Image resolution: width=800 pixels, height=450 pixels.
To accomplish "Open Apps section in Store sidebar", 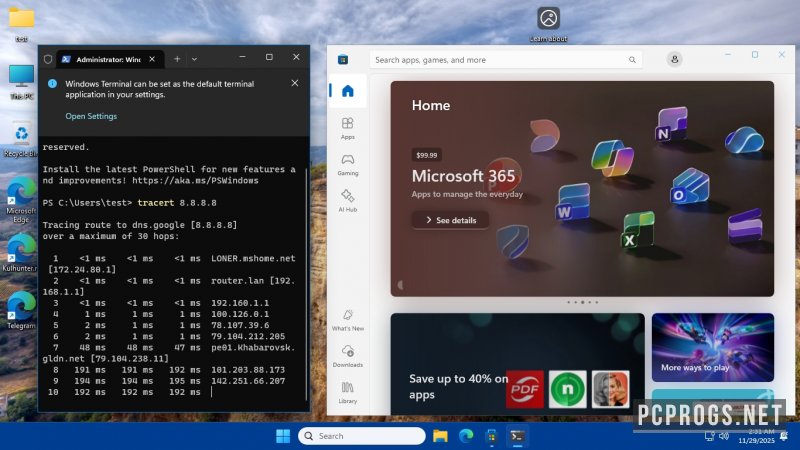I will coord(347,128).
